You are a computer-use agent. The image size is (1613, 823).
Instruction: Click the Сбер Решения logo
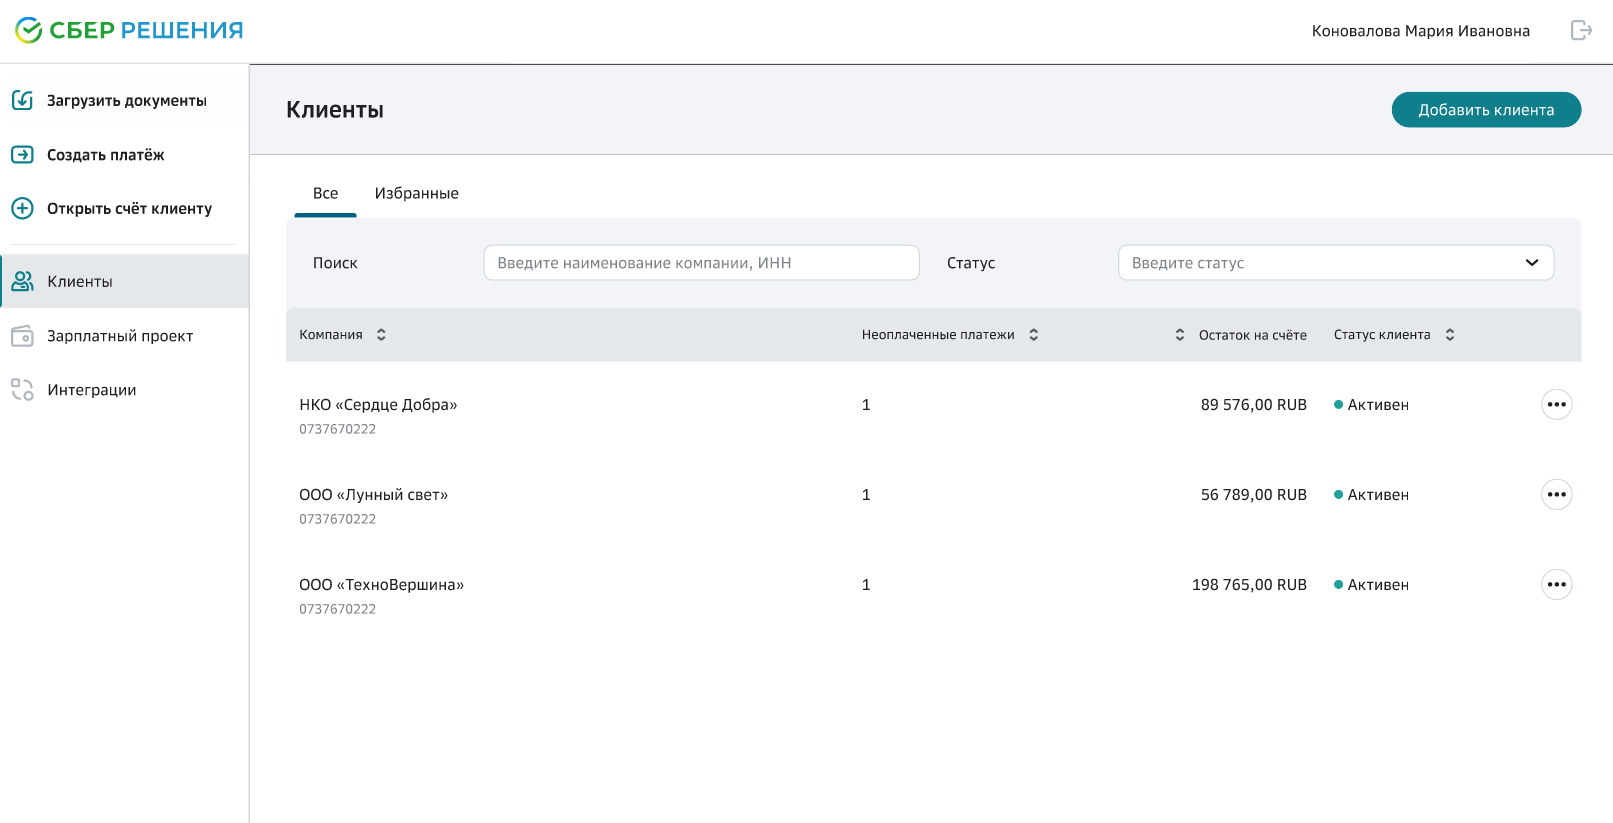pos(129,30)
